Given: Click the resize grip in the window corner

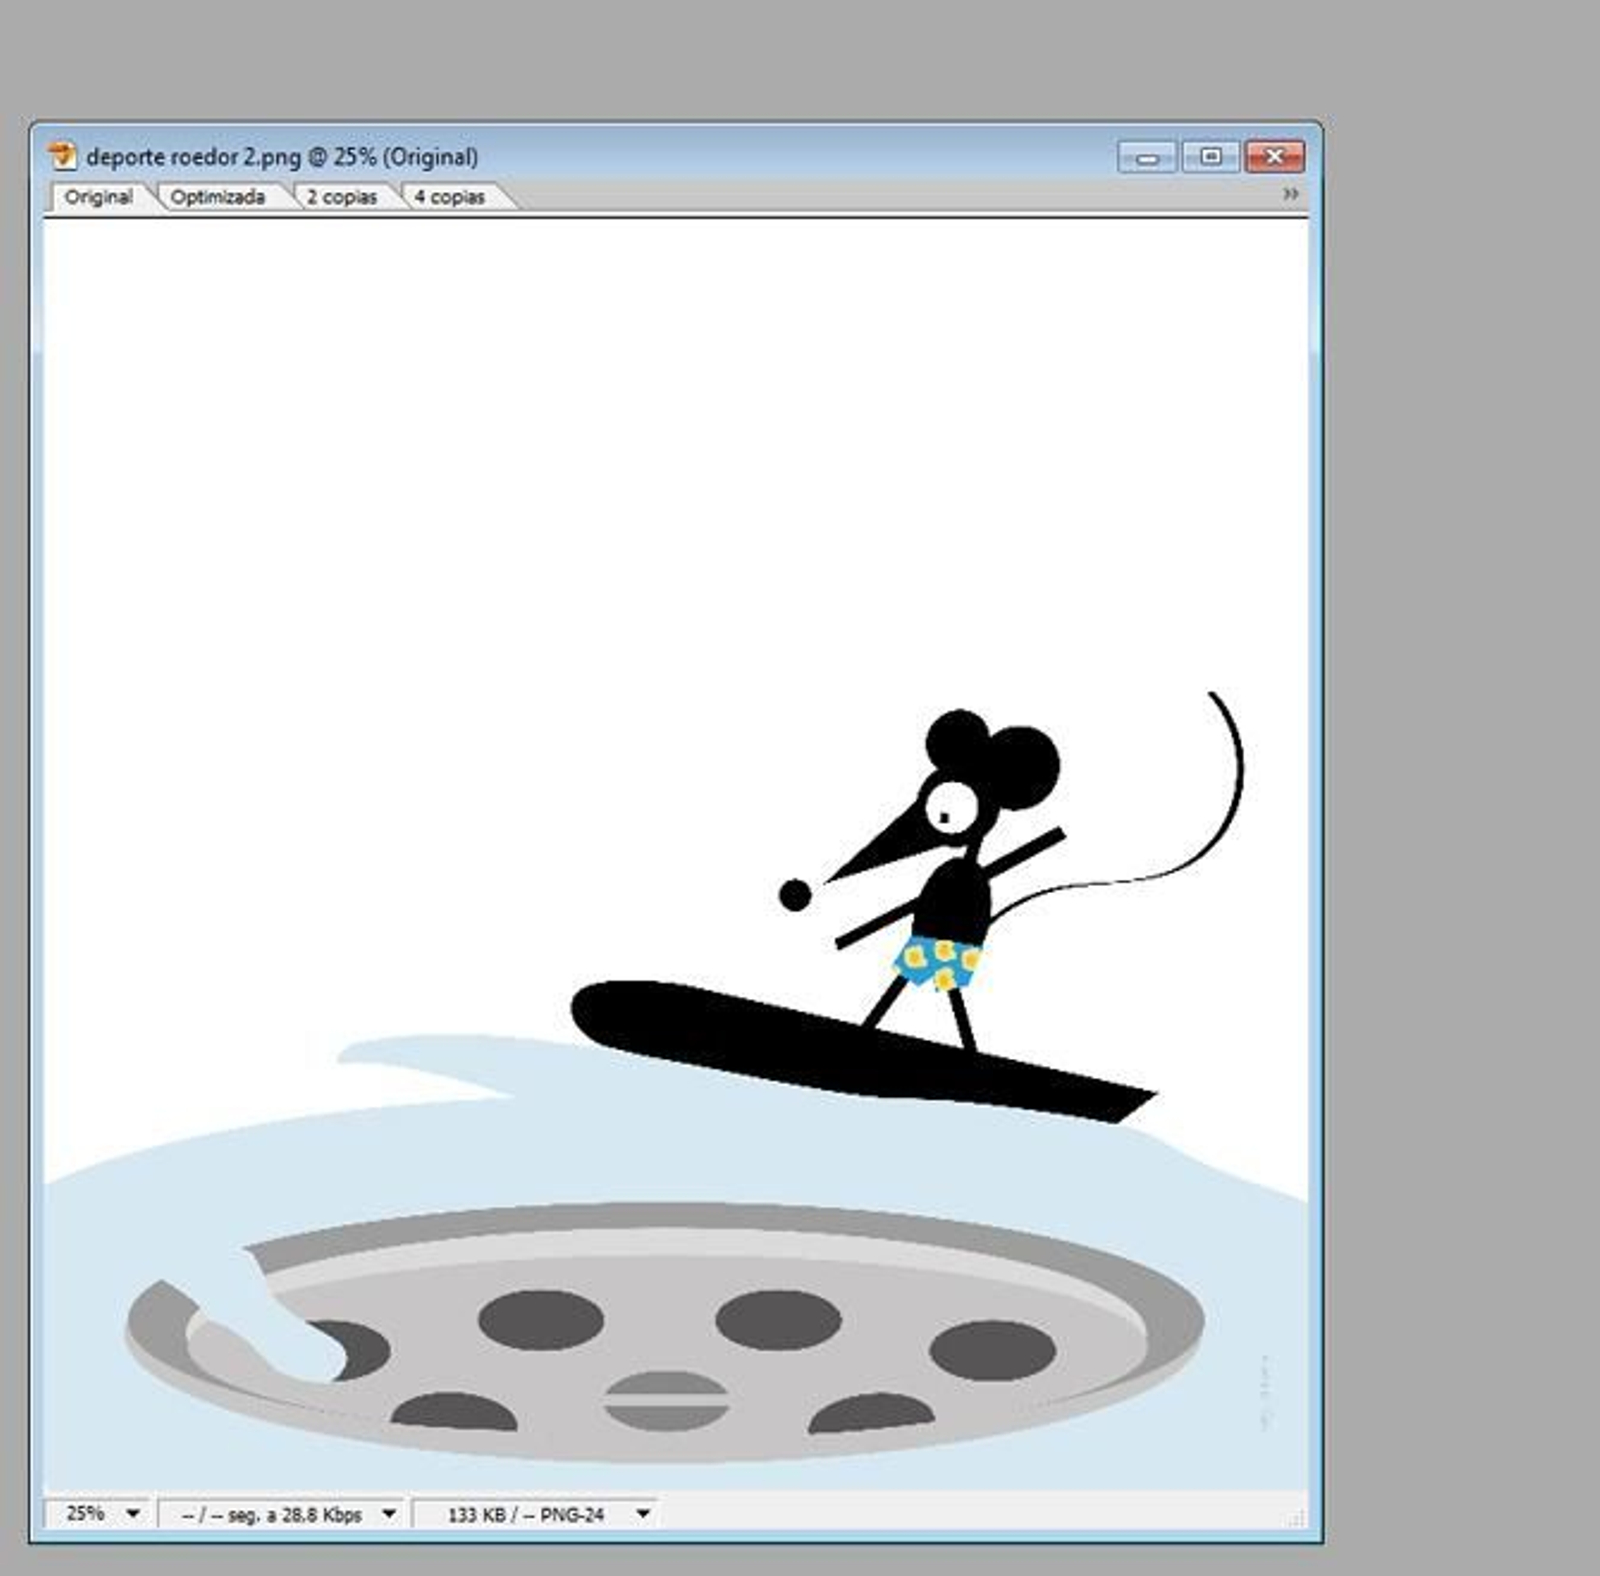Looking at the screenshot, I should tap(1295, 1518).
